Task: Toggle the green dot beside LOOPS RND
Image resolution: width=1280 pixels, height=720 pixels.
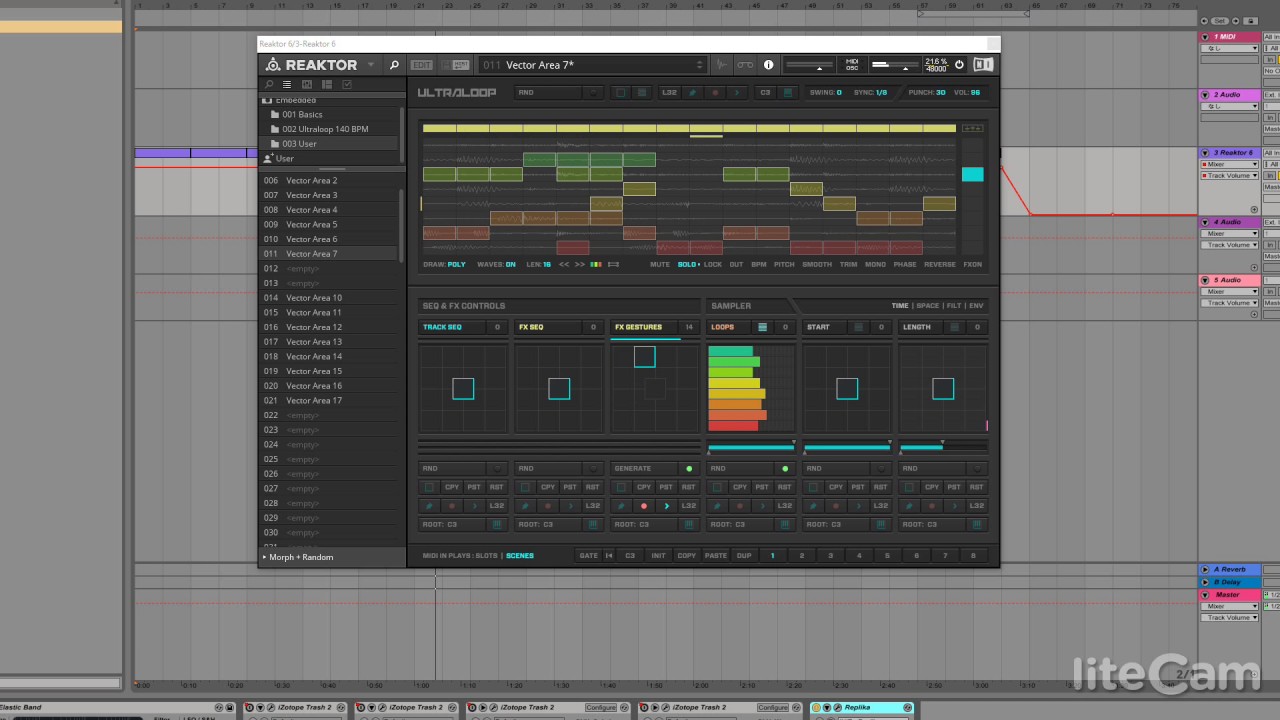Action: pos(785,469)
